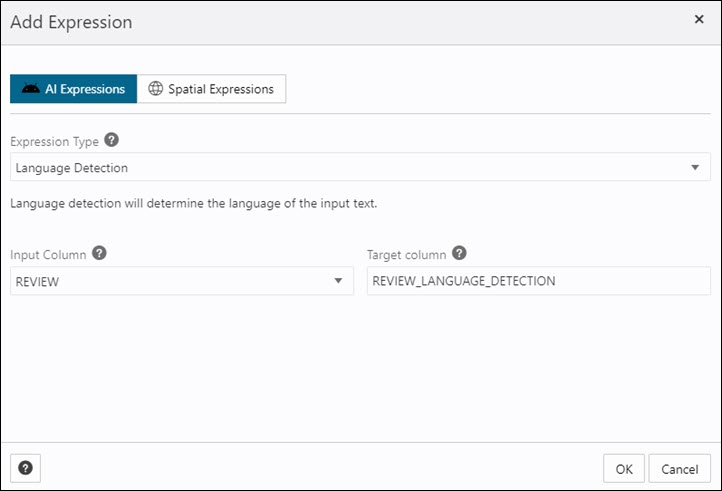The width and height of the screenshot is (722, 491).
Task: Click the help icon beside Expression Type
Action: click(112, 140)
